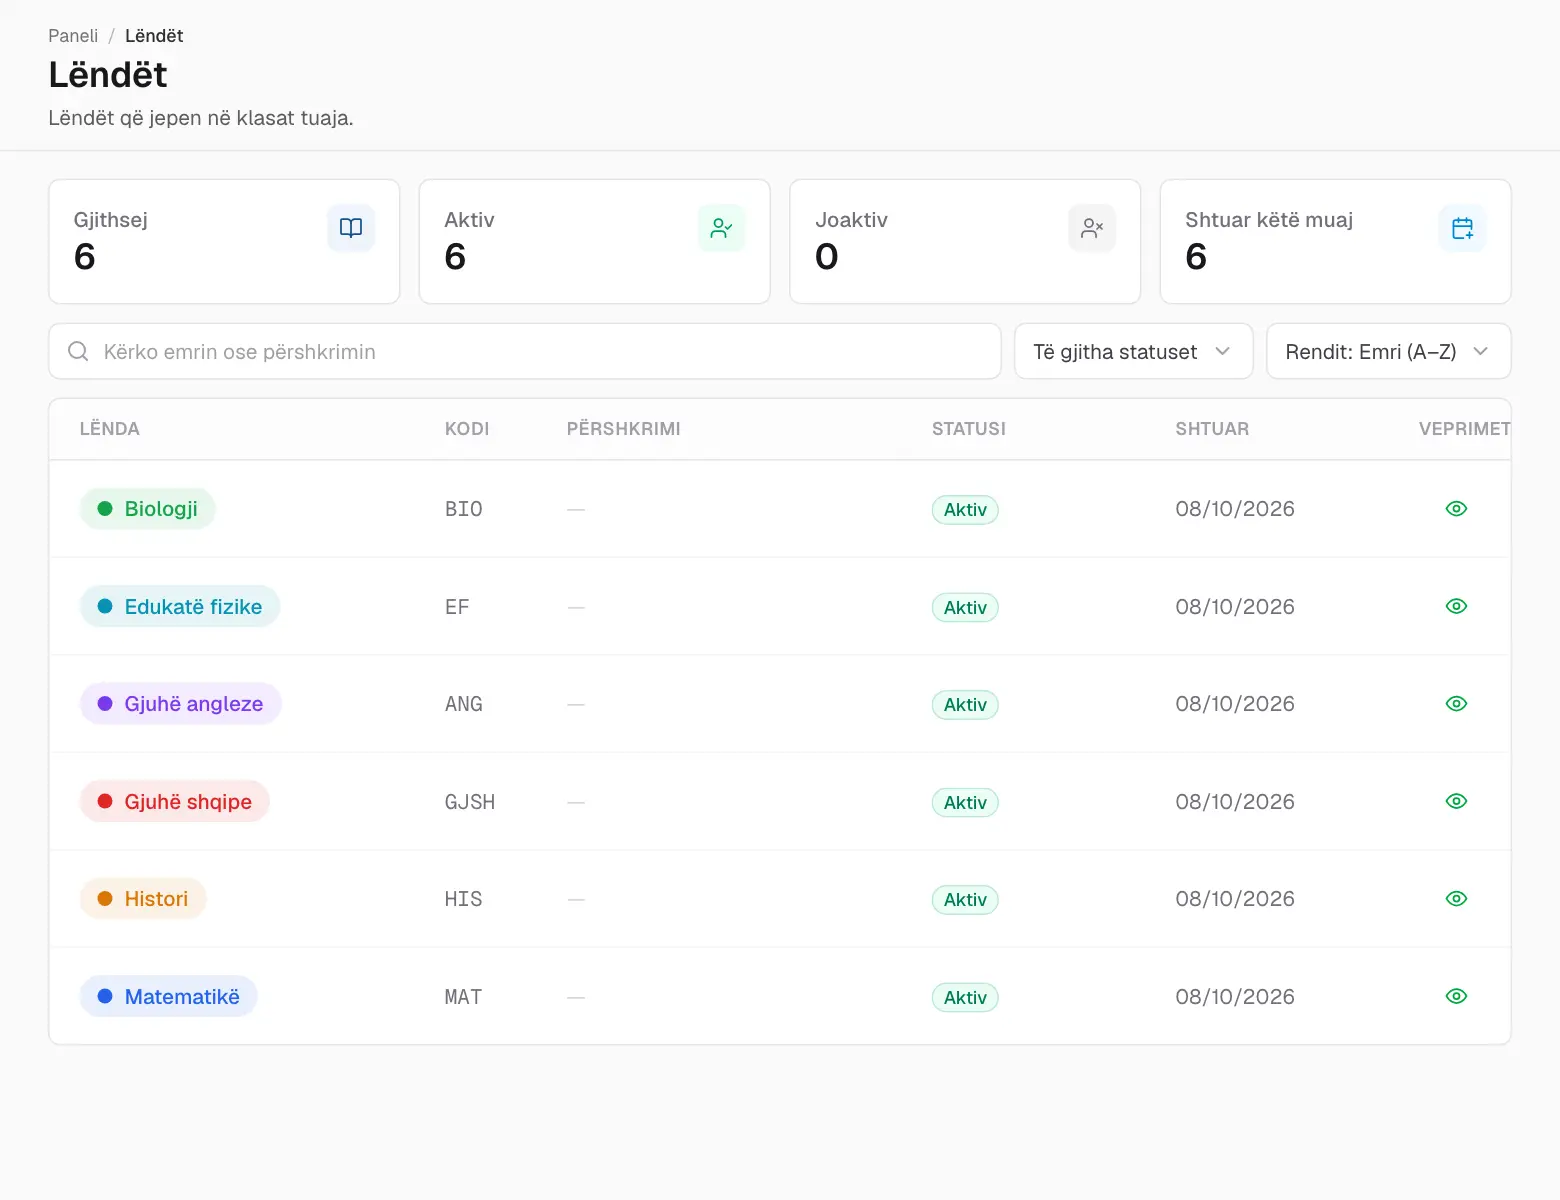Viewport: 1560px width, 1200px height.
Task: Click the Shtuar këtë muaj card label
Action: coord(1269,220)
